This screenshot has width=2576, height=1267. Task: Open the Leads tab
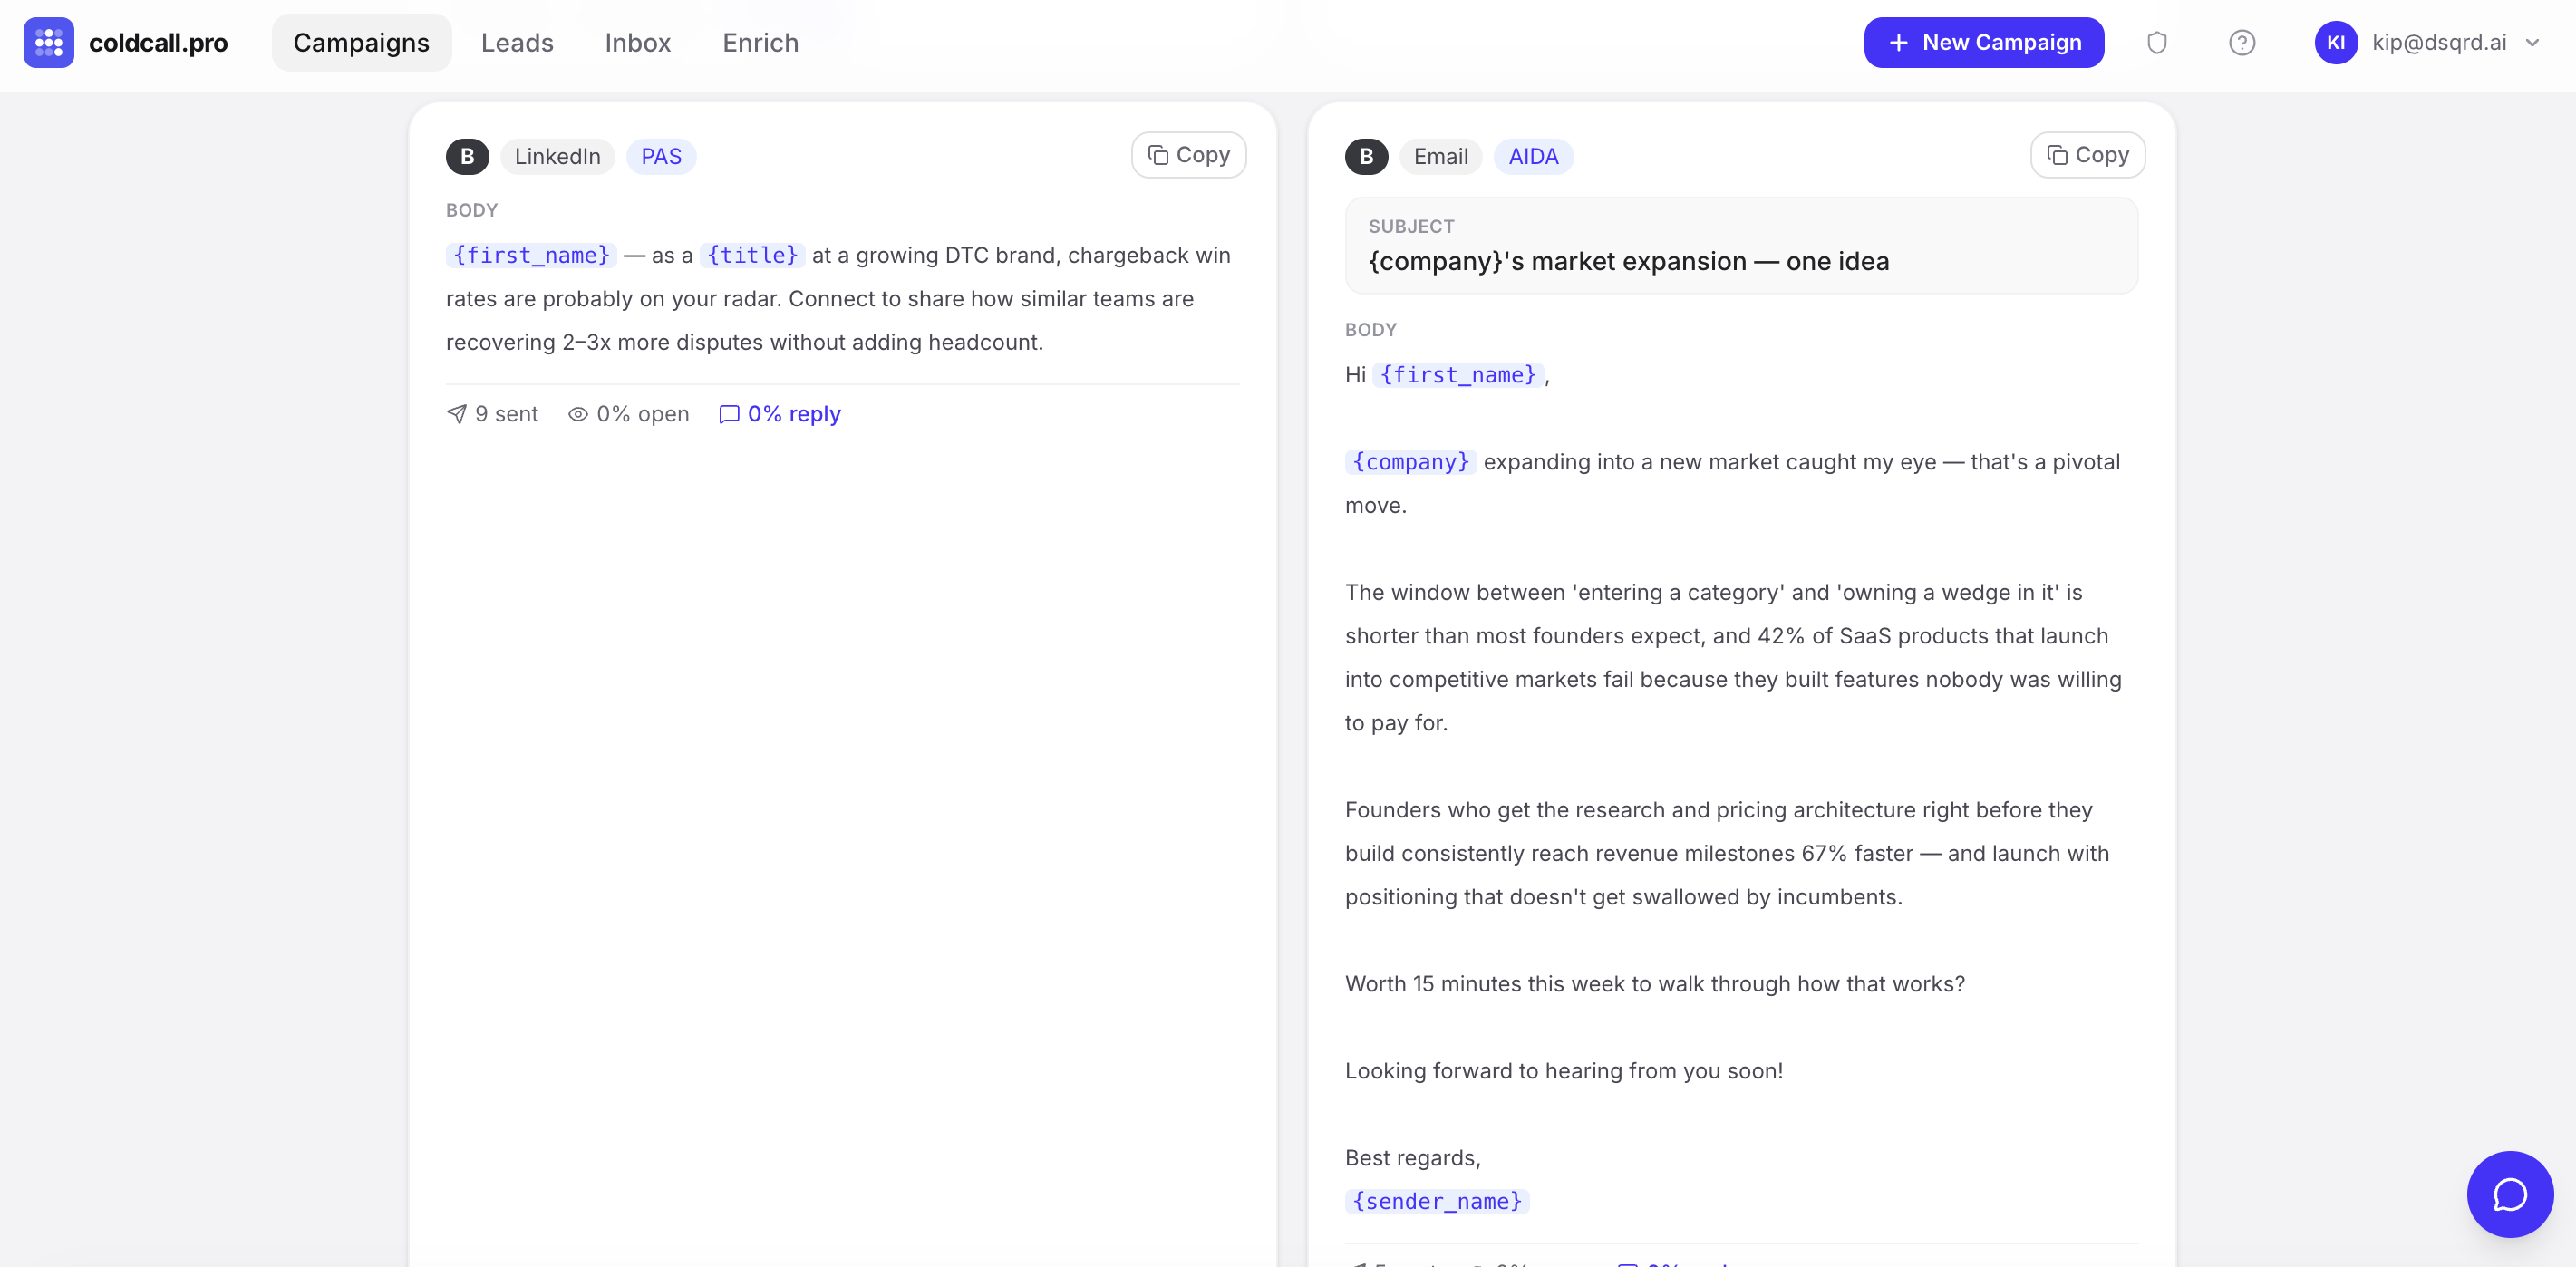click(517, 42)
